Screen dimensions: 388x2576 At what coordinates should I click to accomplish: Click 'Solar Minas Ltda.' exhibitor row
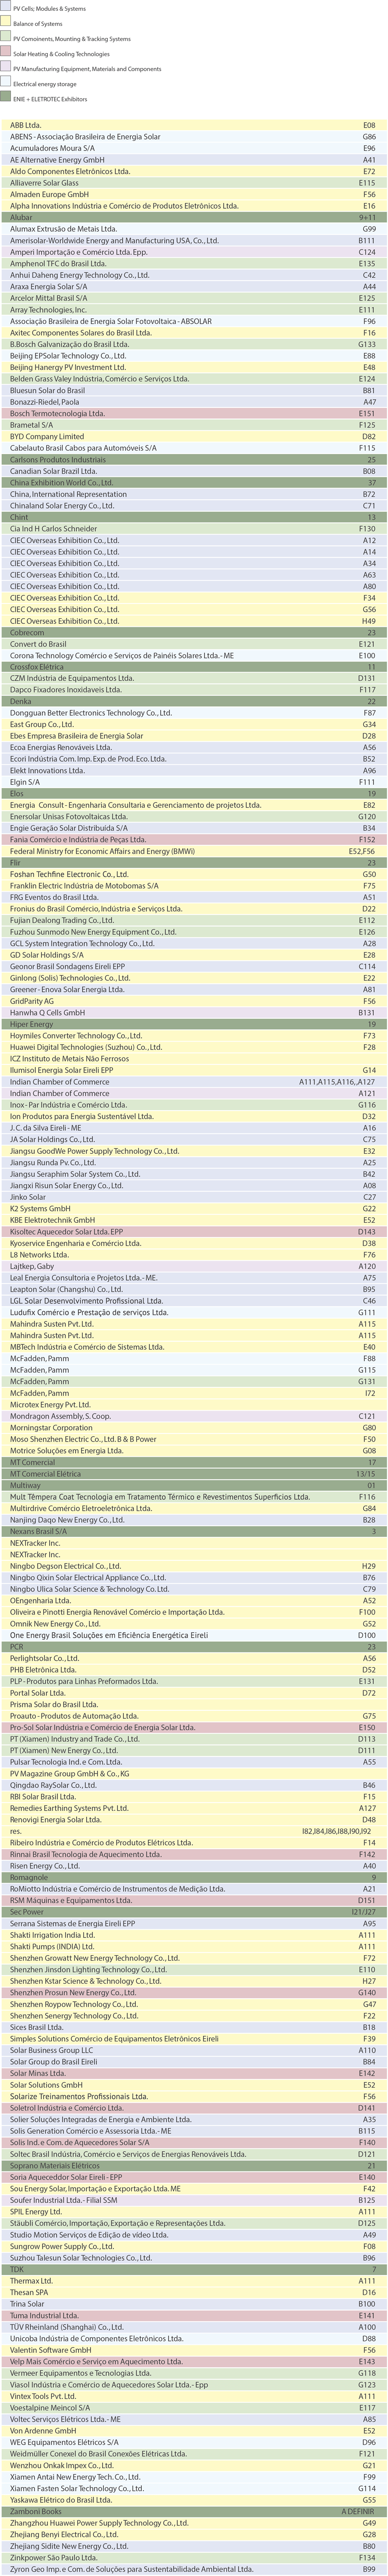194,2073
